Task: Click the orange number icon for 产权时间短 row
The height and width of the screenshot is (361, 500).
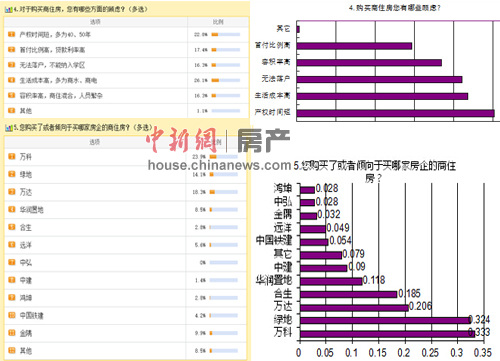Action: (12, 34)
